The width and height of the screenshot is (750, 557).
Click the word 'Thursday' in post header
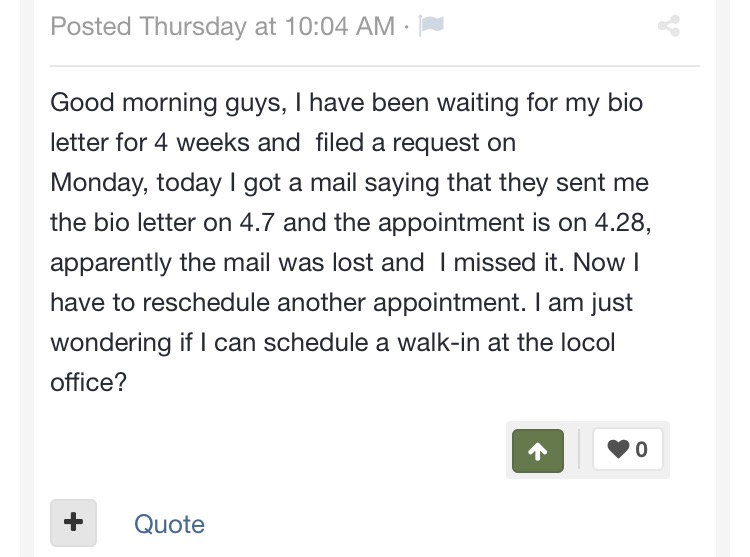pyautogui.click(x=193, y=26)
